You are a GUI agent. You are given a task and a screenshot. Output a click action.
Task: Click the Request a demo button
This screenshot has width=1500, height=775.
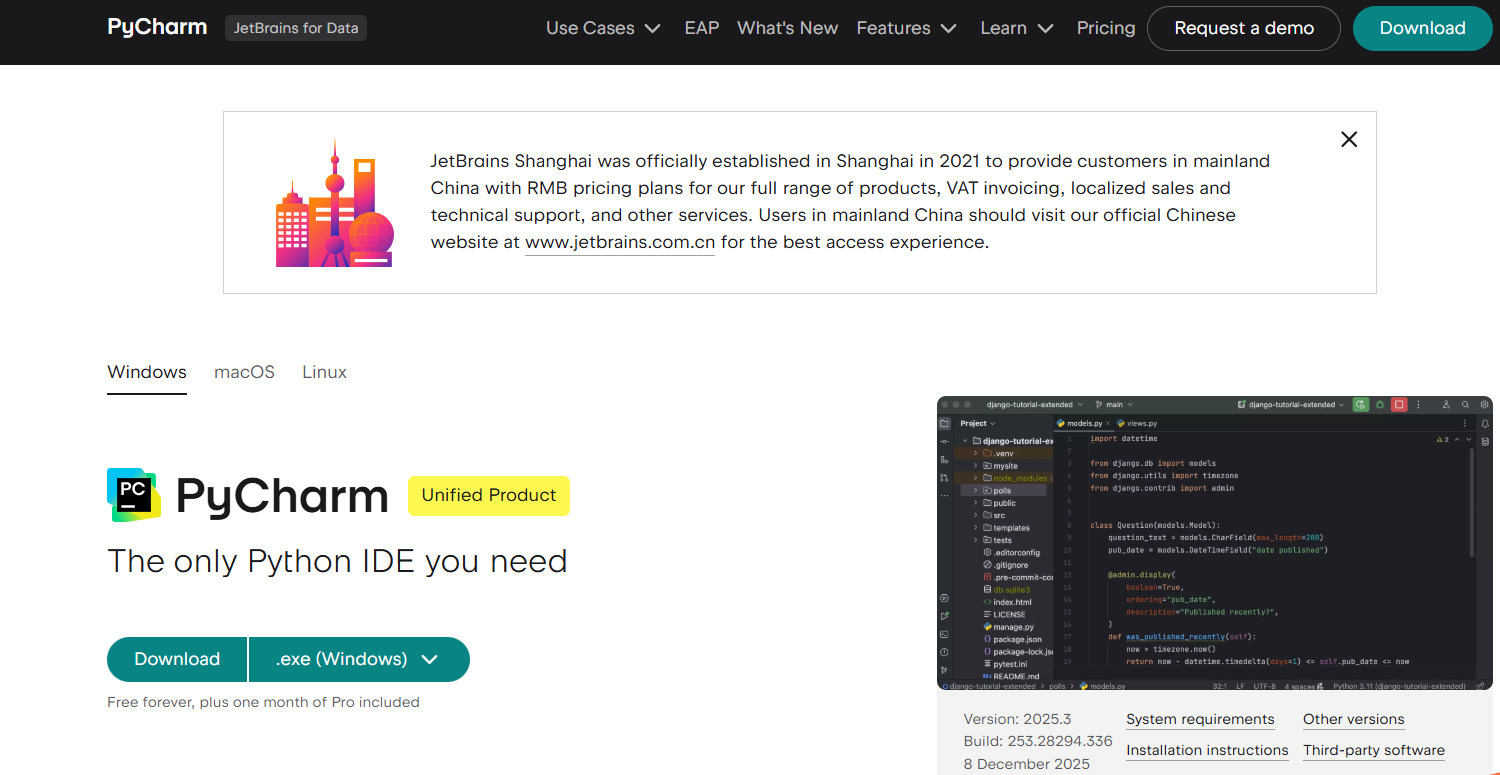point(1244,28)
